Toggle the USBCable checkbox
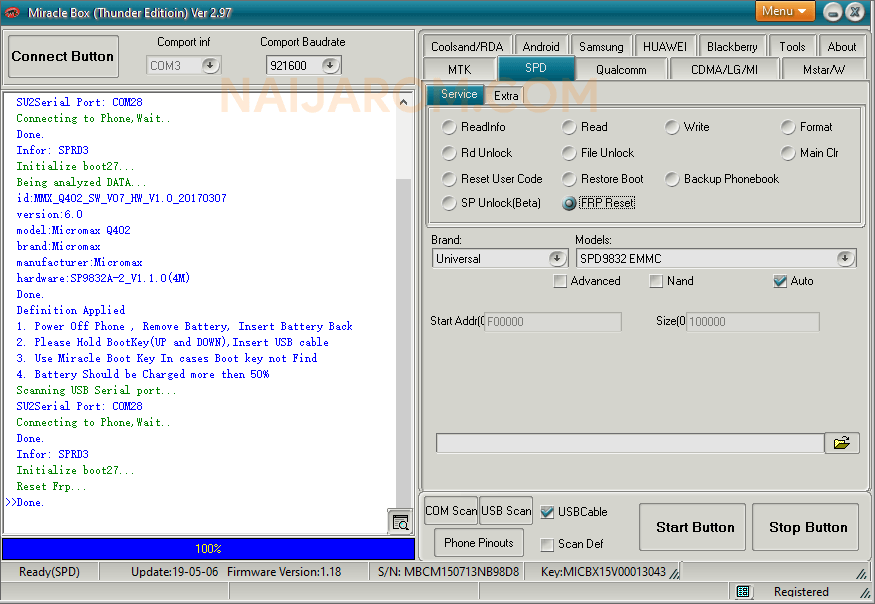This screenshot has width=875, height=604. click(547, 512)
